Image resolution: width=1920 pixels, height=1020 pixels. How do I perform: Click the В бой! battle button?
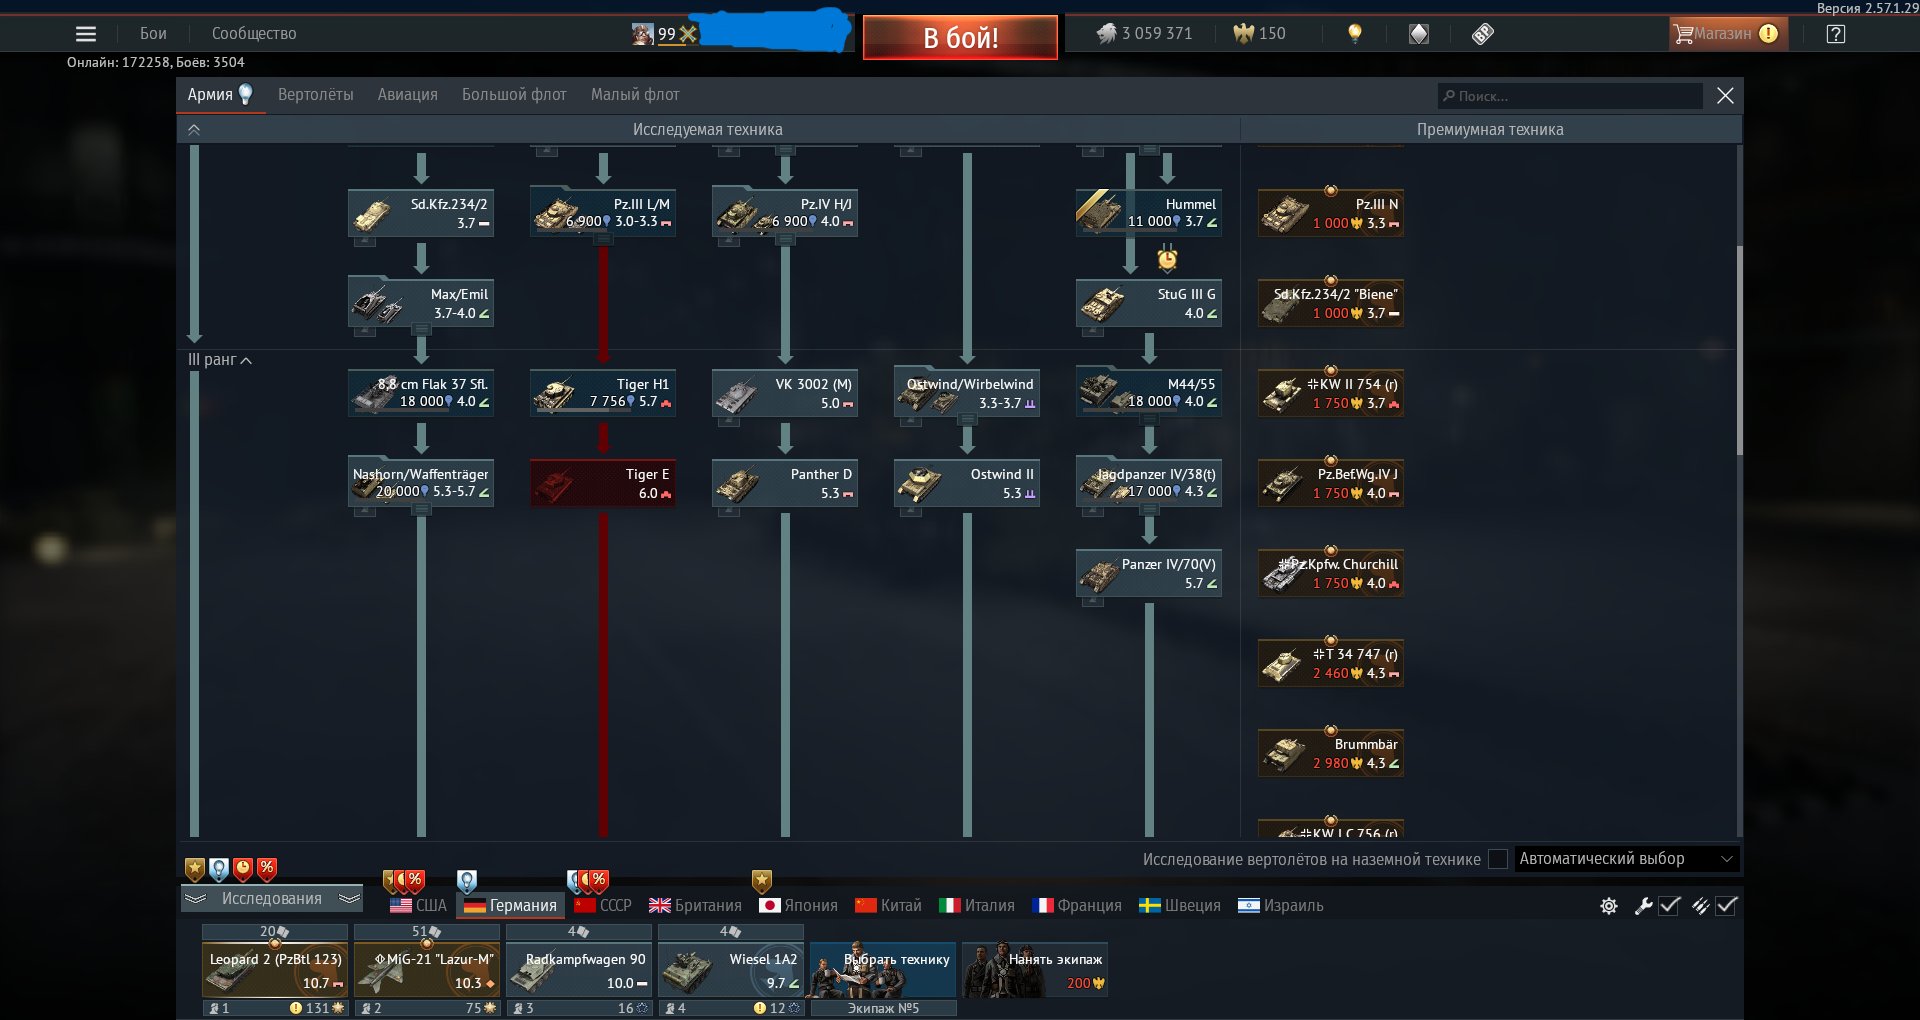point(960,38)
